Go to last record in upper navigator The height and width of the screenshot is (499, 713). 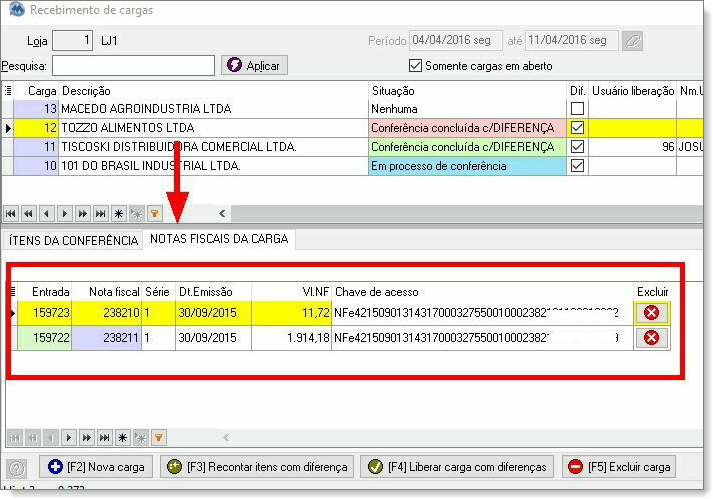click(x=100, y=213)
